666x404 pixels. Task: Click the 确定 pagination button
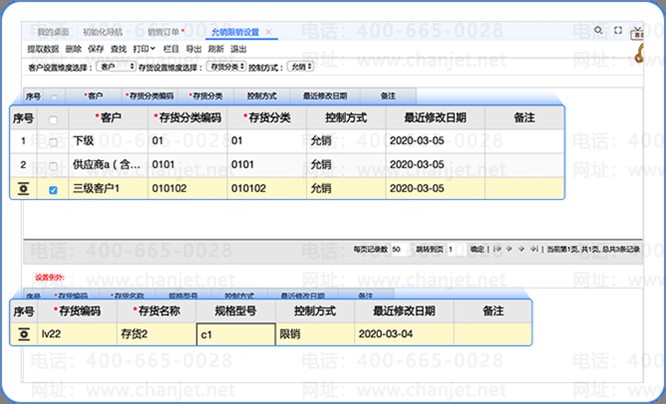tap(477, 249)
